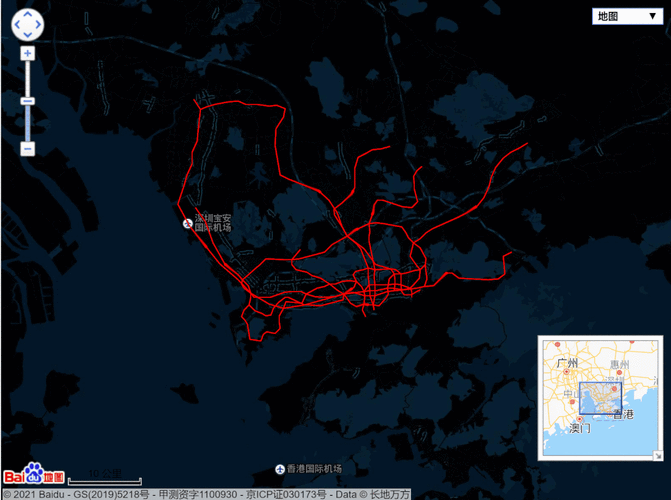Click the Hong Kong airport marker icon
671x500 pixels.
(279, 469)
